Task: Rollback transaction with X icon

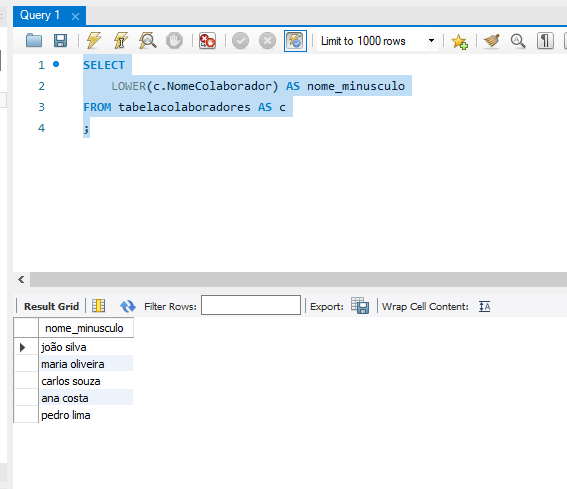Action: point(268,41)
